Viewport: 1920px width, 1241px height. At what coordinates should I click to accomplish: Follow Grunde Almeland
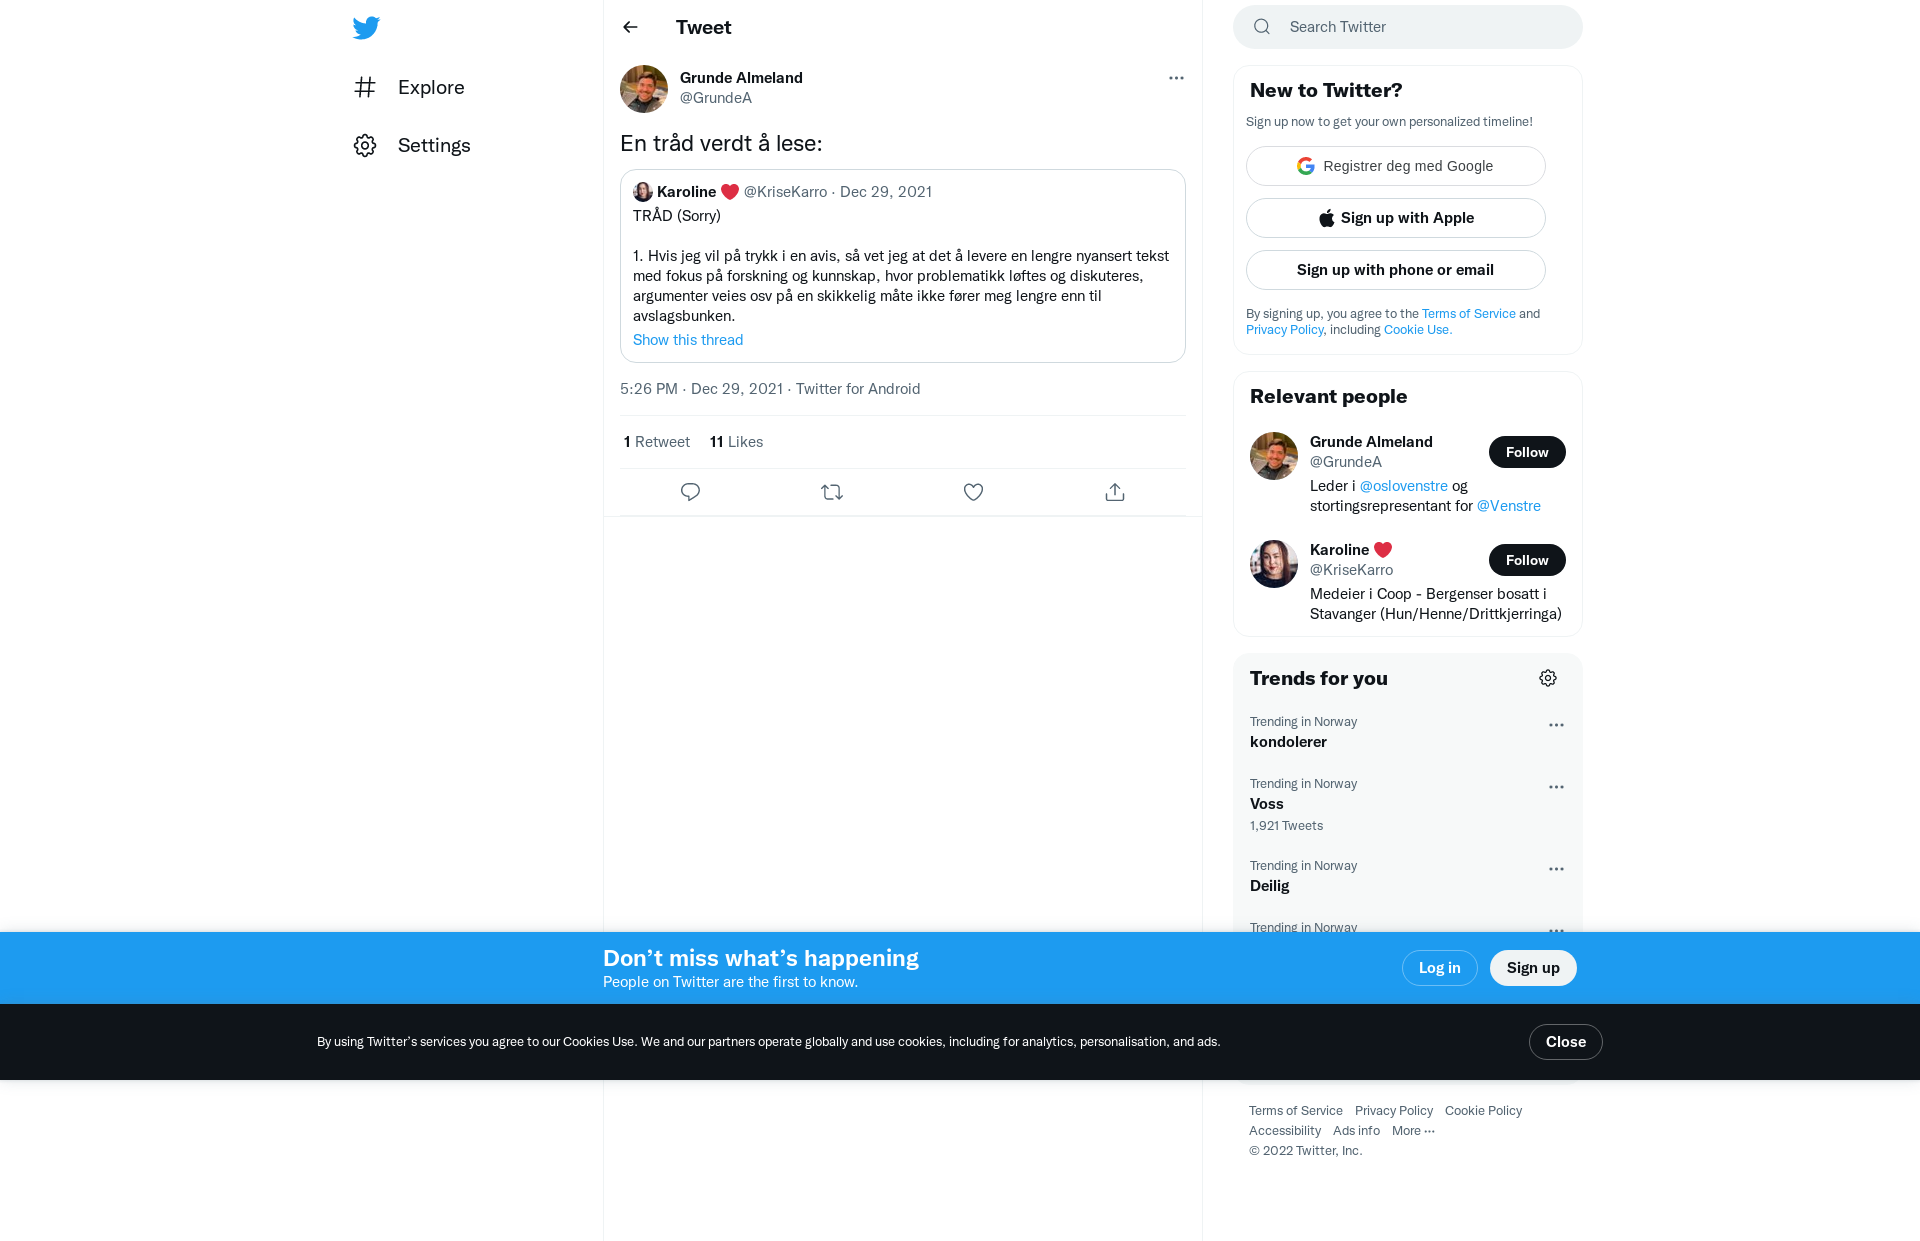pyautogui.click(x=1527, y=452)
